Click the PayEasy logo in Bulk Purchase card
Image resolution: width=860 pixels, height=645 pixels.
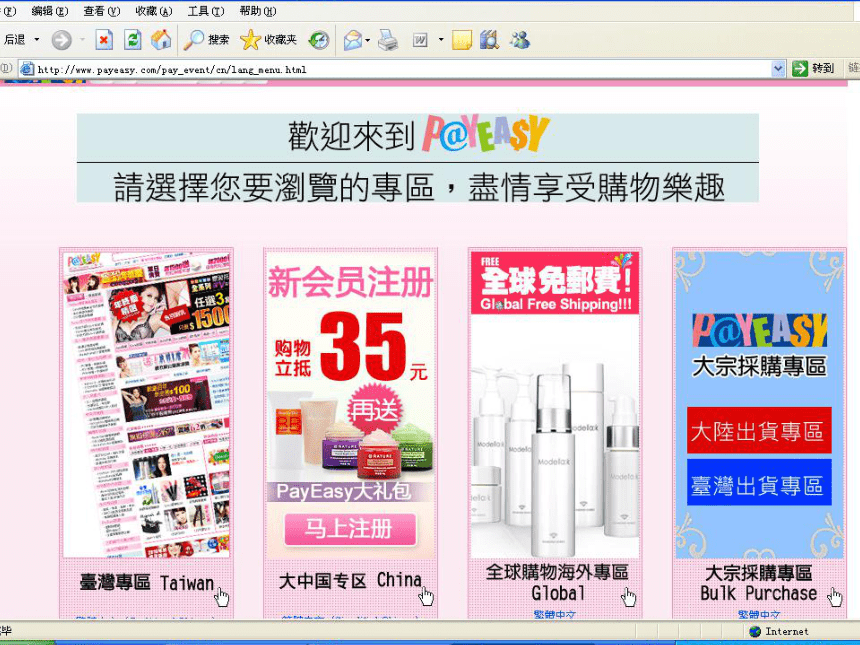pyautogui.click(x=760, y=330)
